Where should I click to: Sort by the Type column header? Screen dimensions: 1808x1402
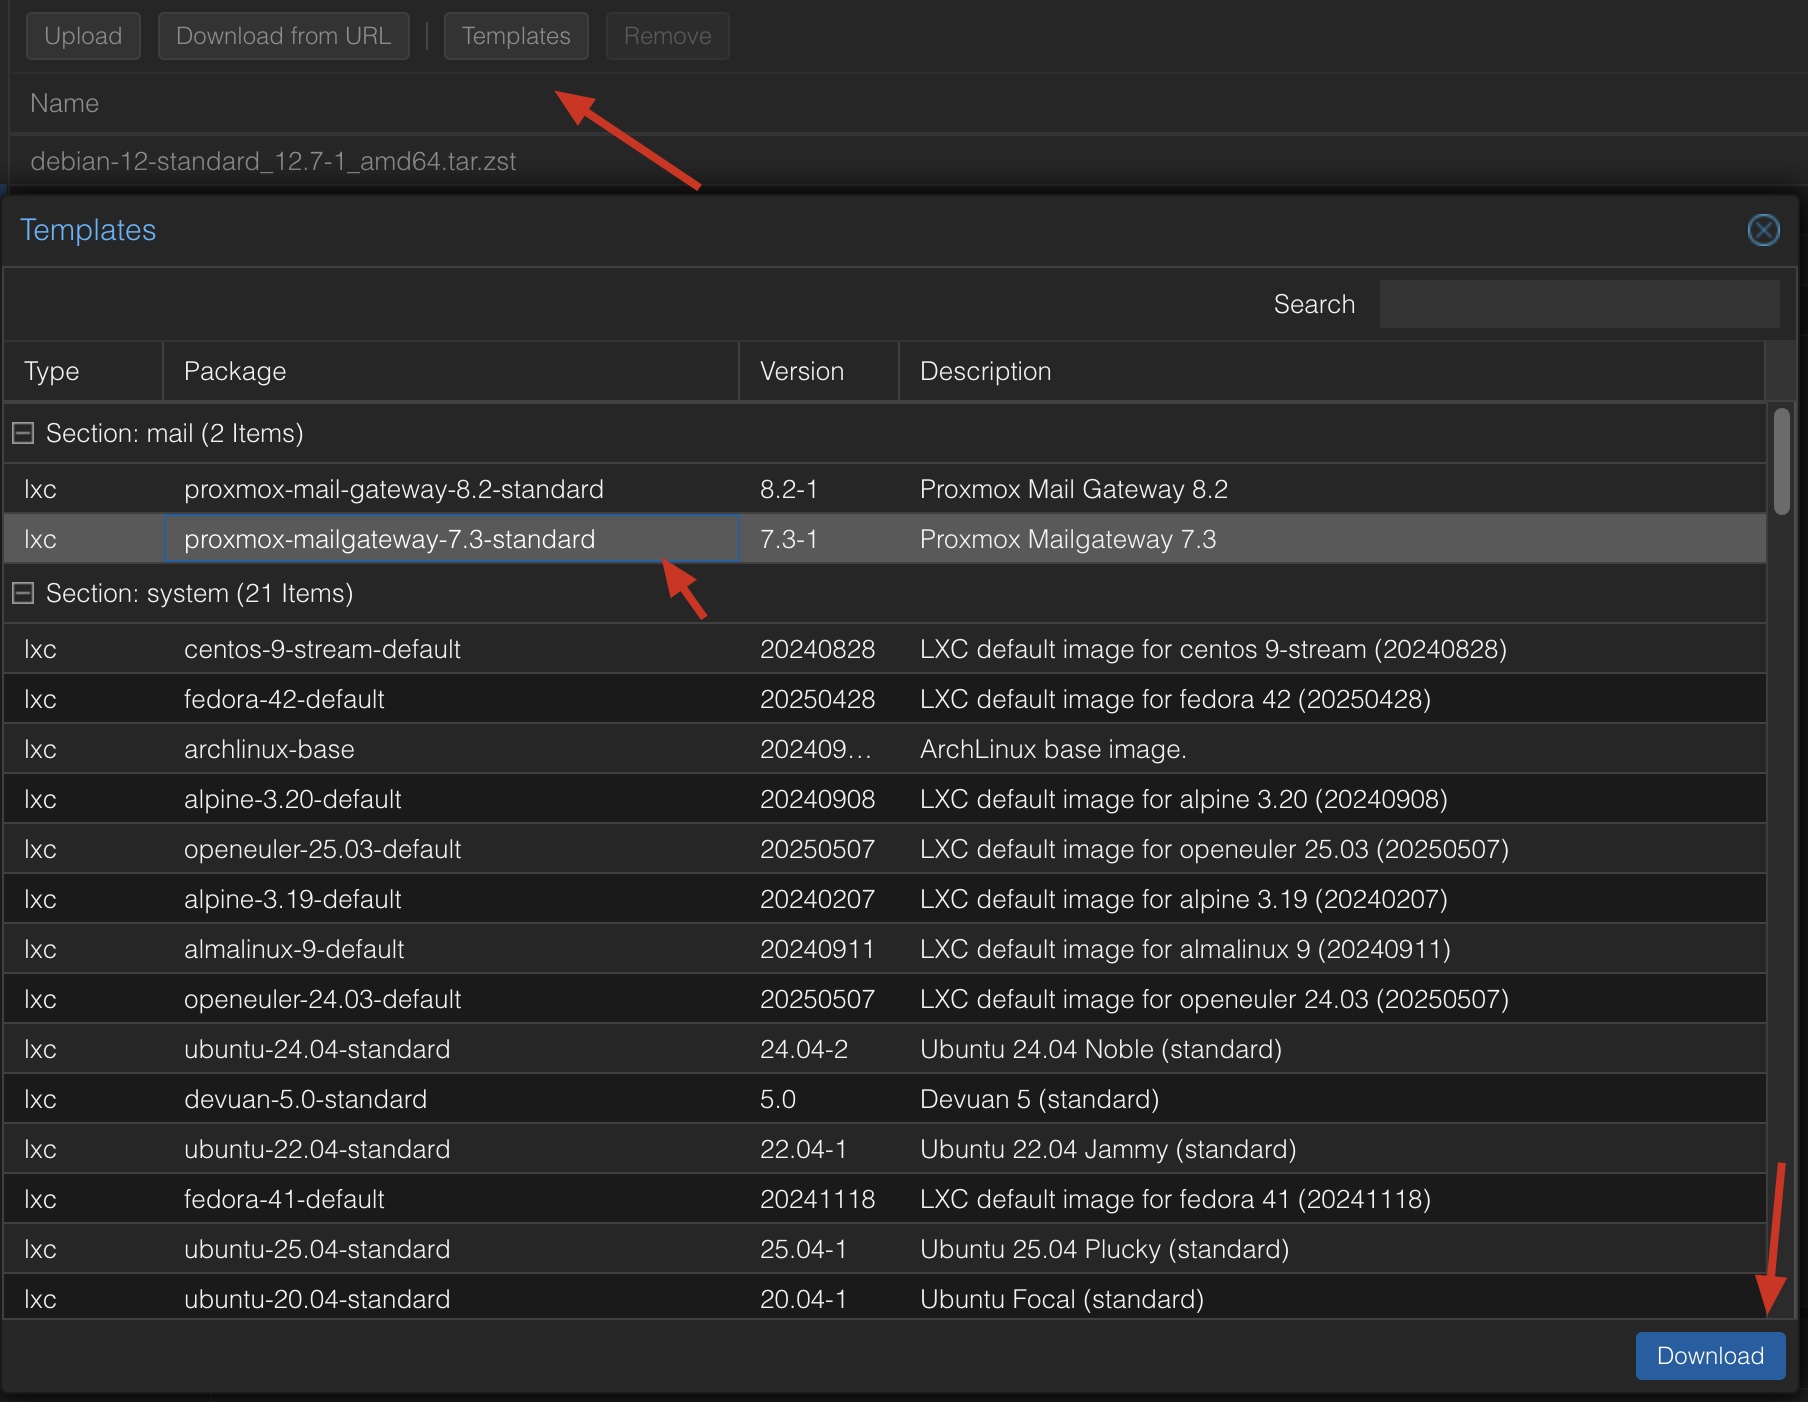click(83, 371)
